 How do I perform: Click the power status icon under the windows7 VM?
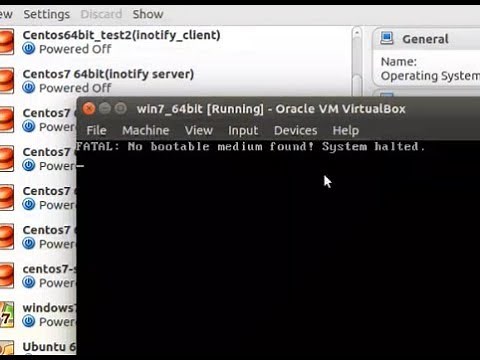tap(29, 322)
